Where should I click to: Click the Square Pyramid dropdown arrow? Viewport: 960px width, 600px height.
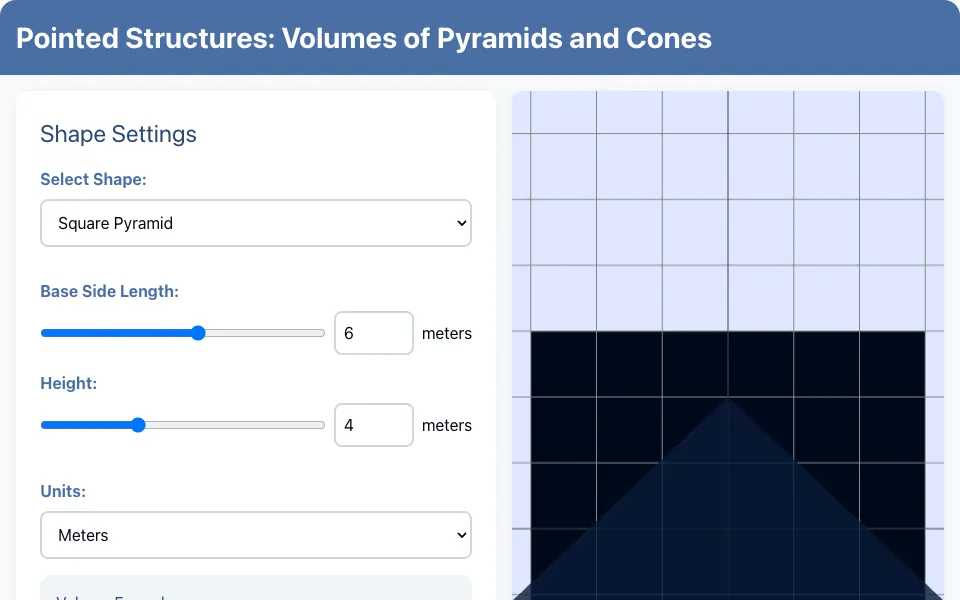(x=462, y=223)
